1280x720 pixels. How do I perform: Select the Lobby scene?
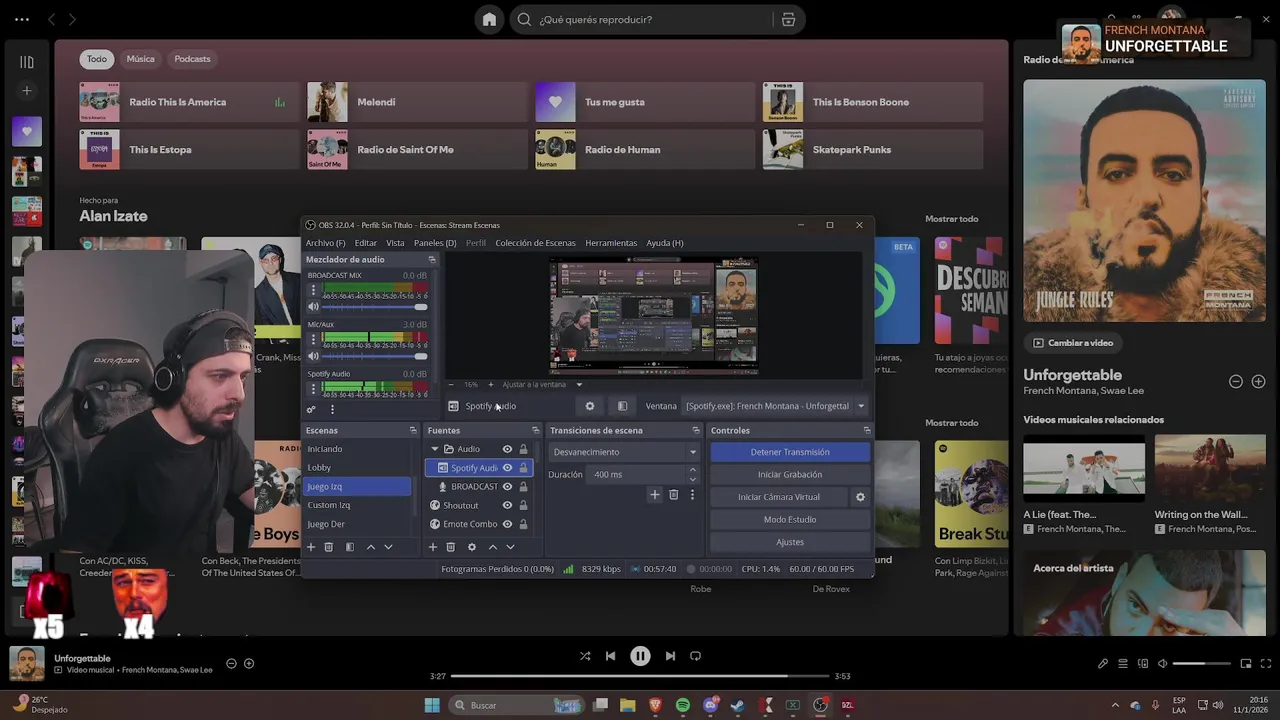(x=357, y=467)
